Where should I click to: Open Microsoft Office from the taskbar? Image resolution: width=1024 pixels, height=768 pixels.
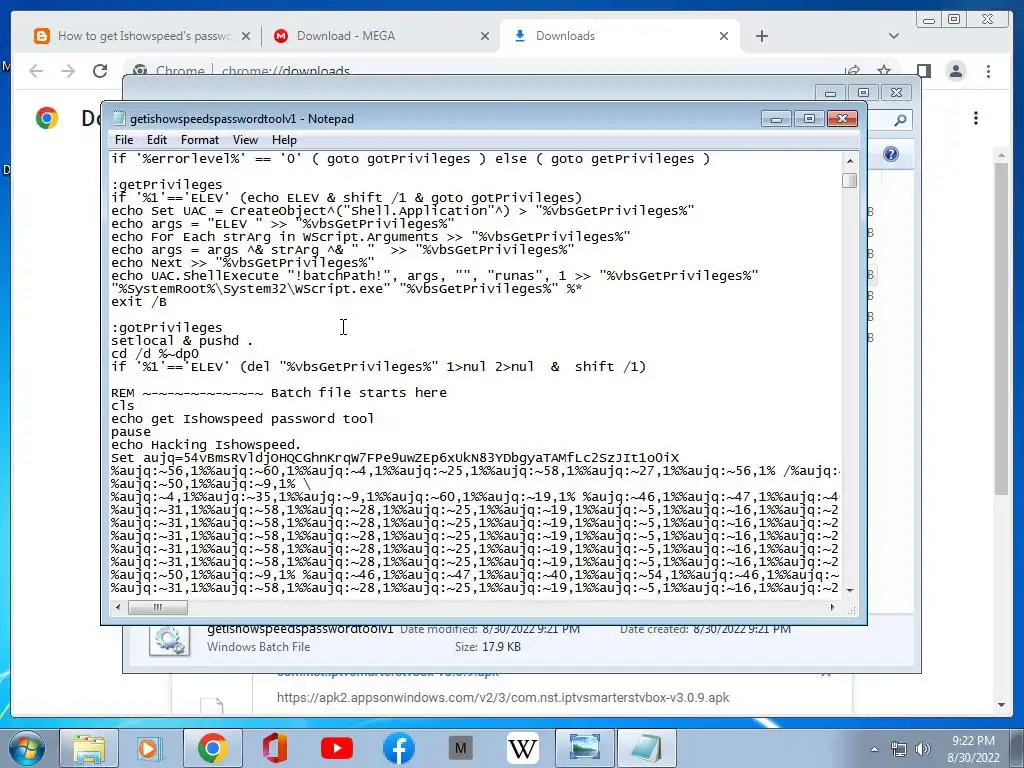click(274, 748)
